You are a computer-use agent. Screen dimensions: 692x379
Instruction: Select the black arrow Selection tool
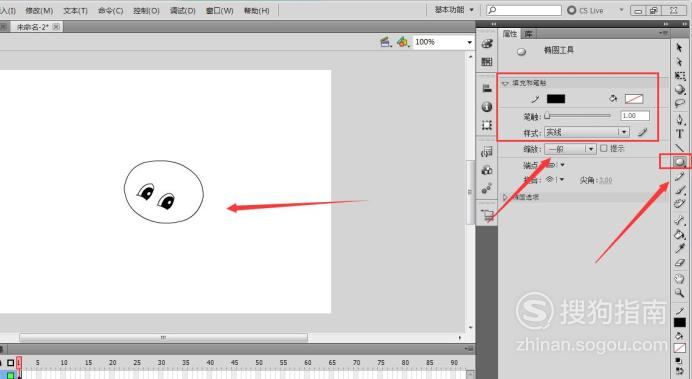tap(679, 47)
